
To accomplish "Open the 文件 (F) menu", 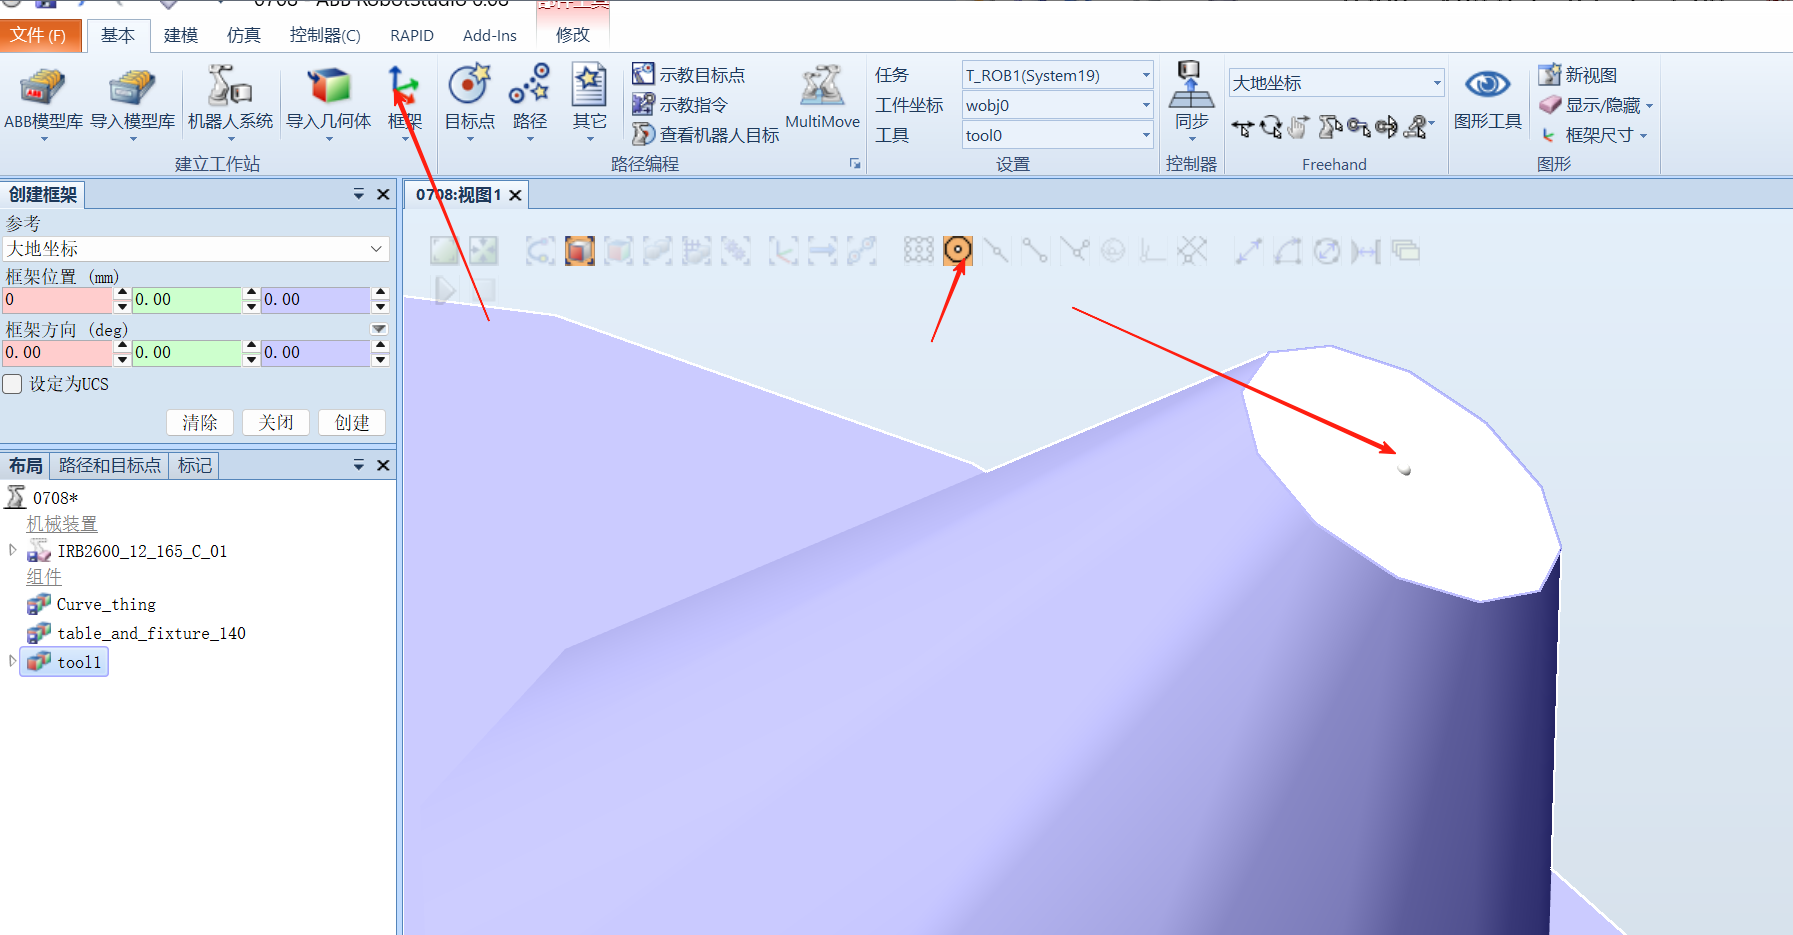I will (x=39, y=35).
